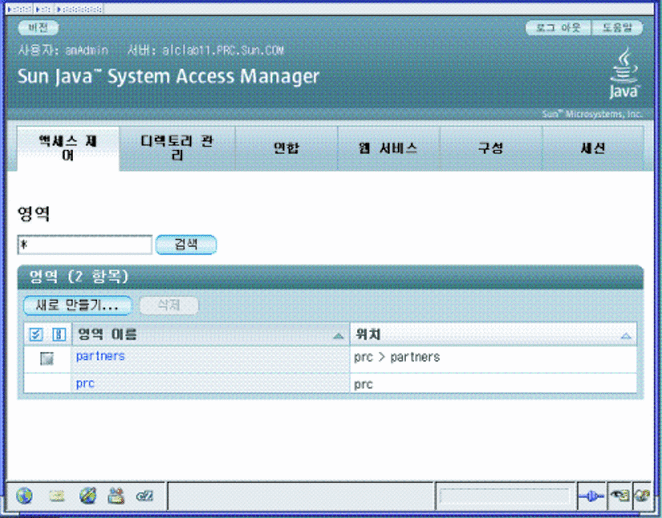Image resolution: width=662 pixels, height=518 pixels.
Task: Click the select-all rows icon in table header
Action: (36, 335)
